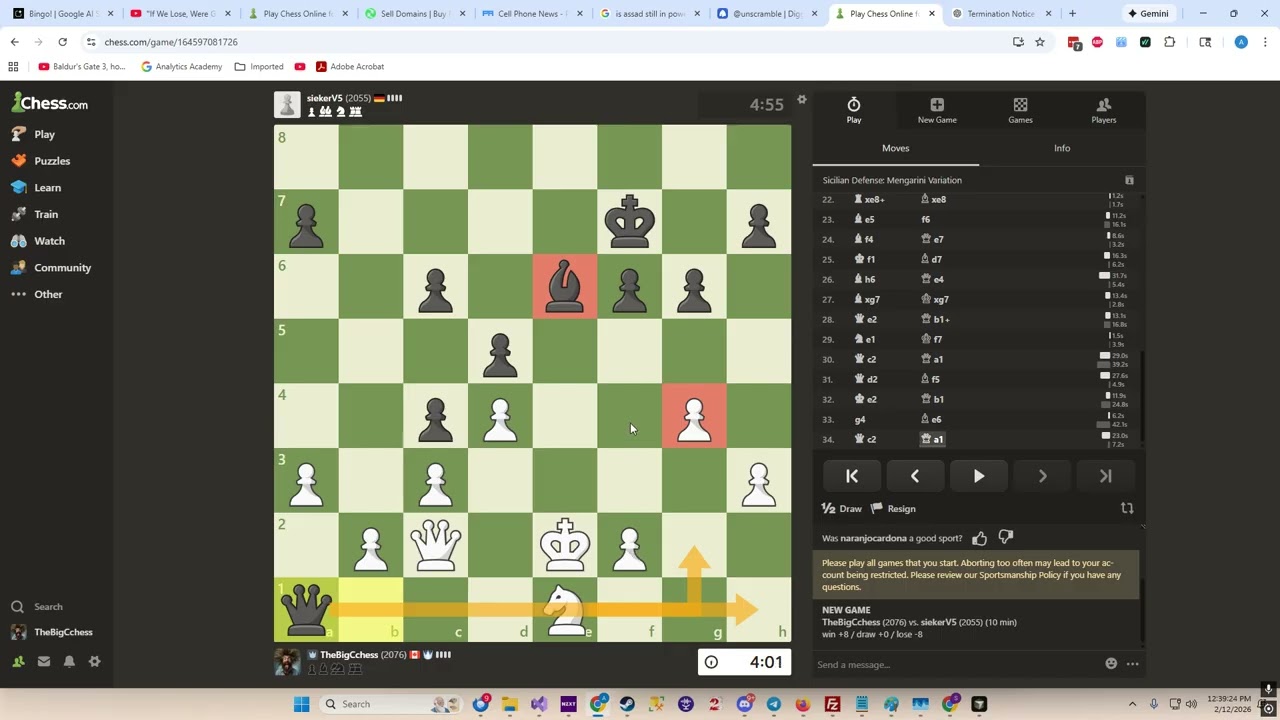Reload the browser page
The height and width of the screenshot is (720, 1280).
tap(62, 42)
